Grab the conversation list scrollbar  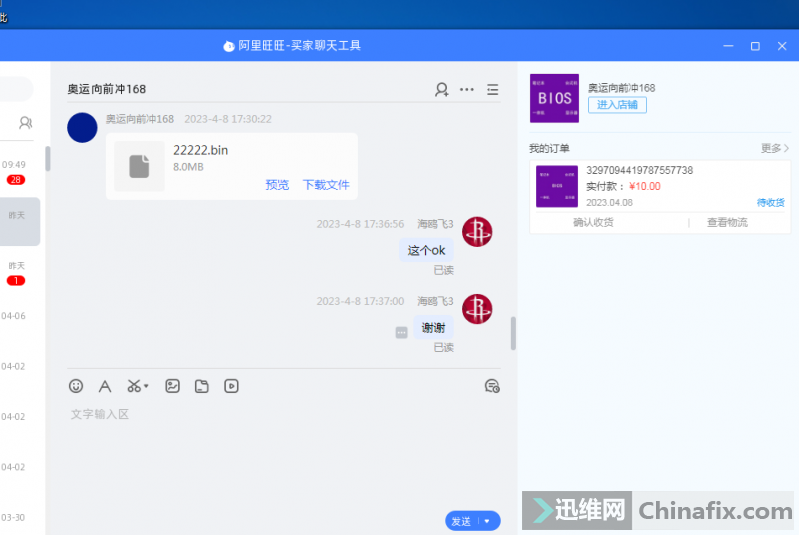pyautogui.click(x=48, y=158)
